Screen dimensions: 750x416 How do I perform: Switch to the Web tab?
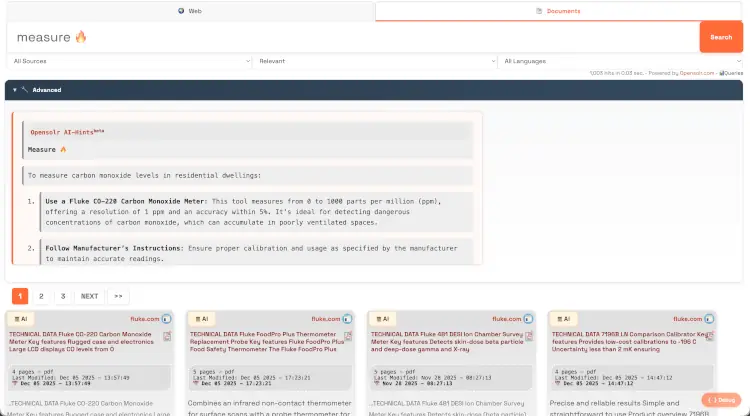click(190, 11)
